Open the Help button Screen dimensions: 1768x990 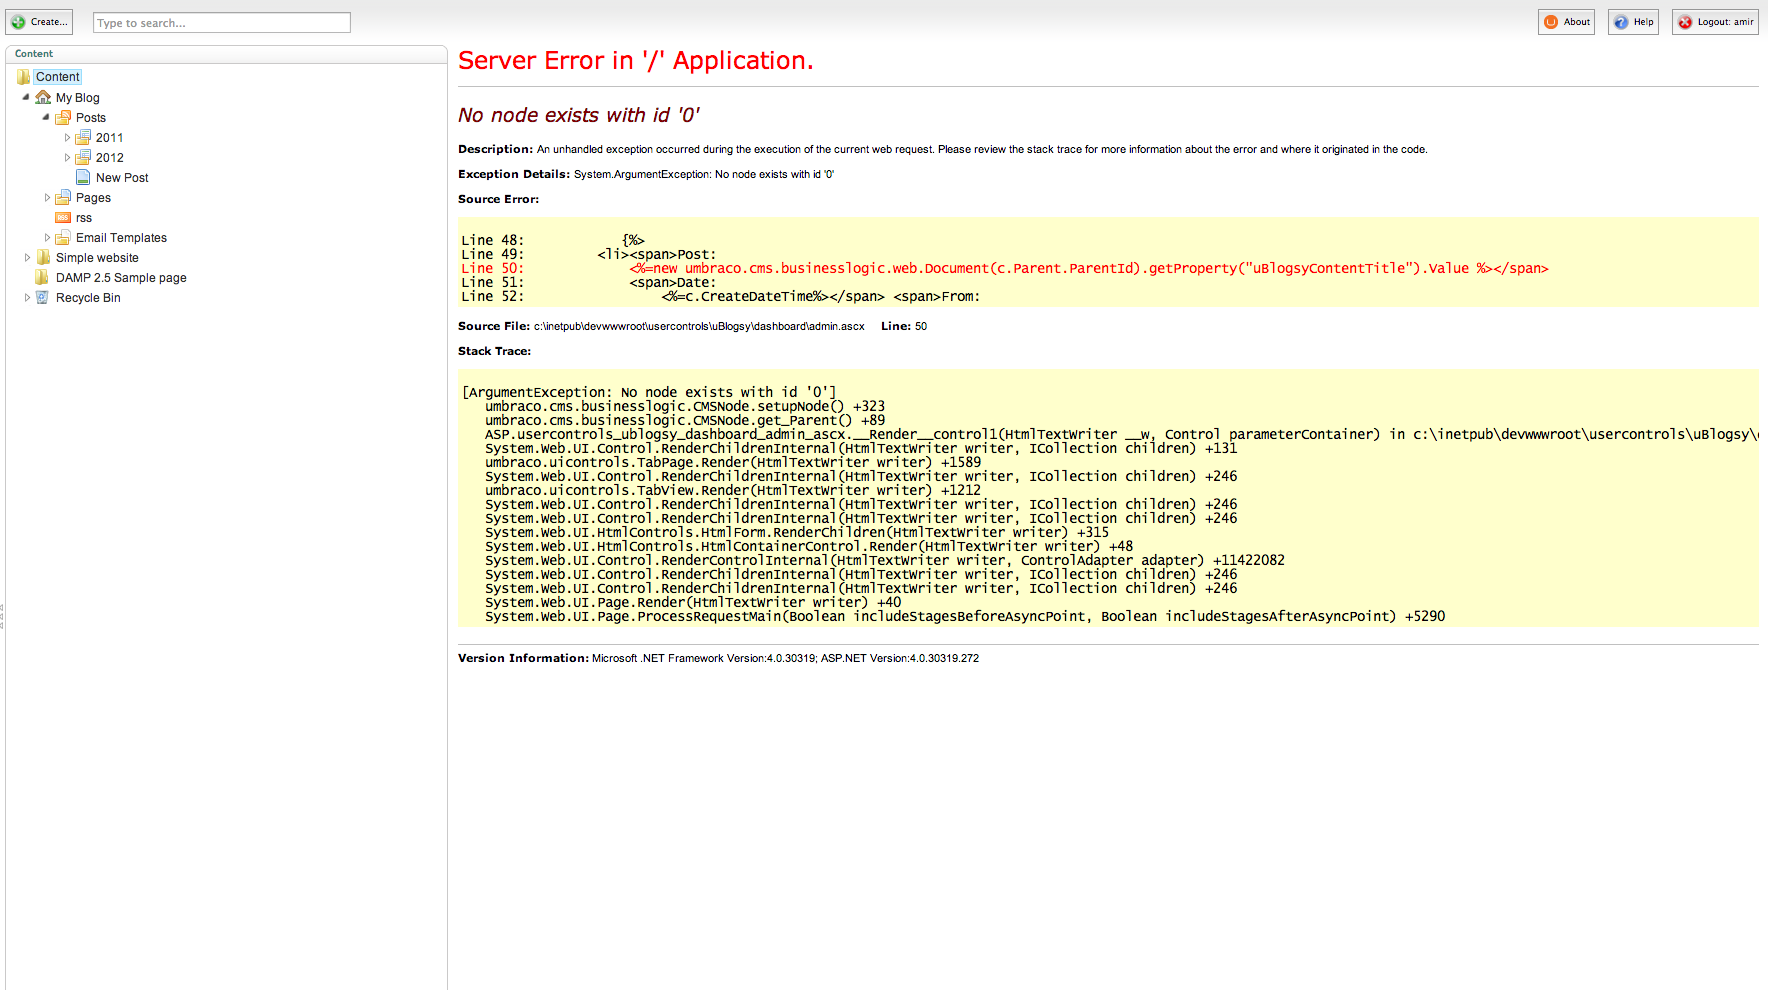point(1633,22)
